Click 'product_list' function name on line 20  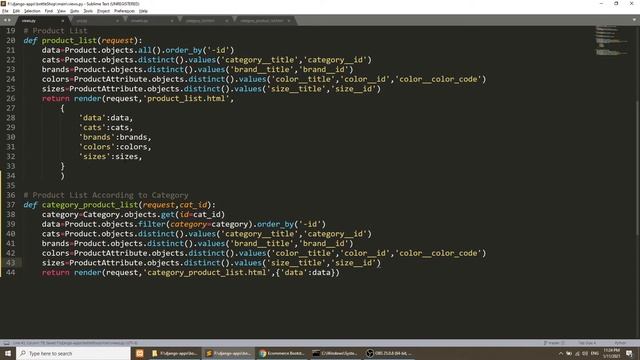point(69,40)
